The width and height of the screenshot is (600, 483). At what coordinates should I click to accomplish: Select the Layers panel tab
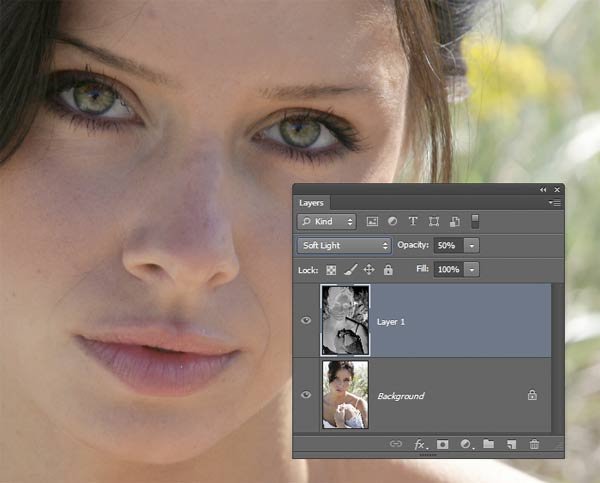[x=311, y=202]
